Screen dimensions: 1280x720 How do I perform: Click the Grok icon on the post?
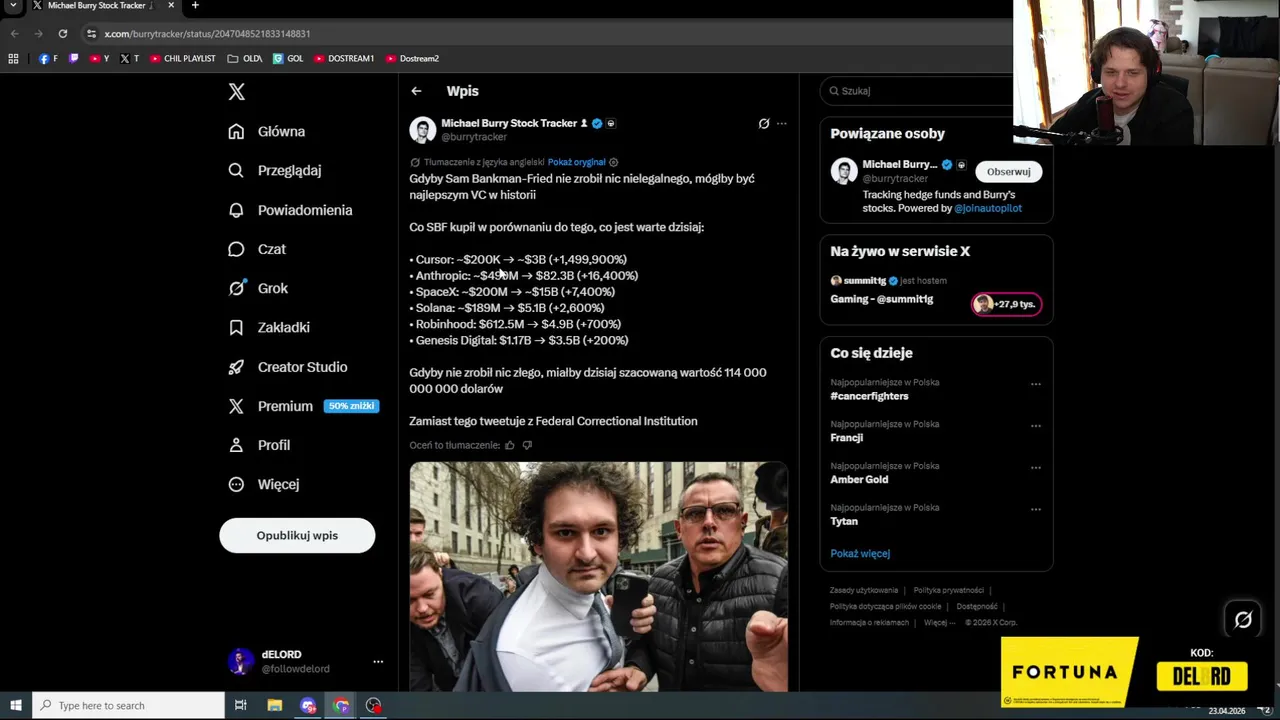point(763,123)
